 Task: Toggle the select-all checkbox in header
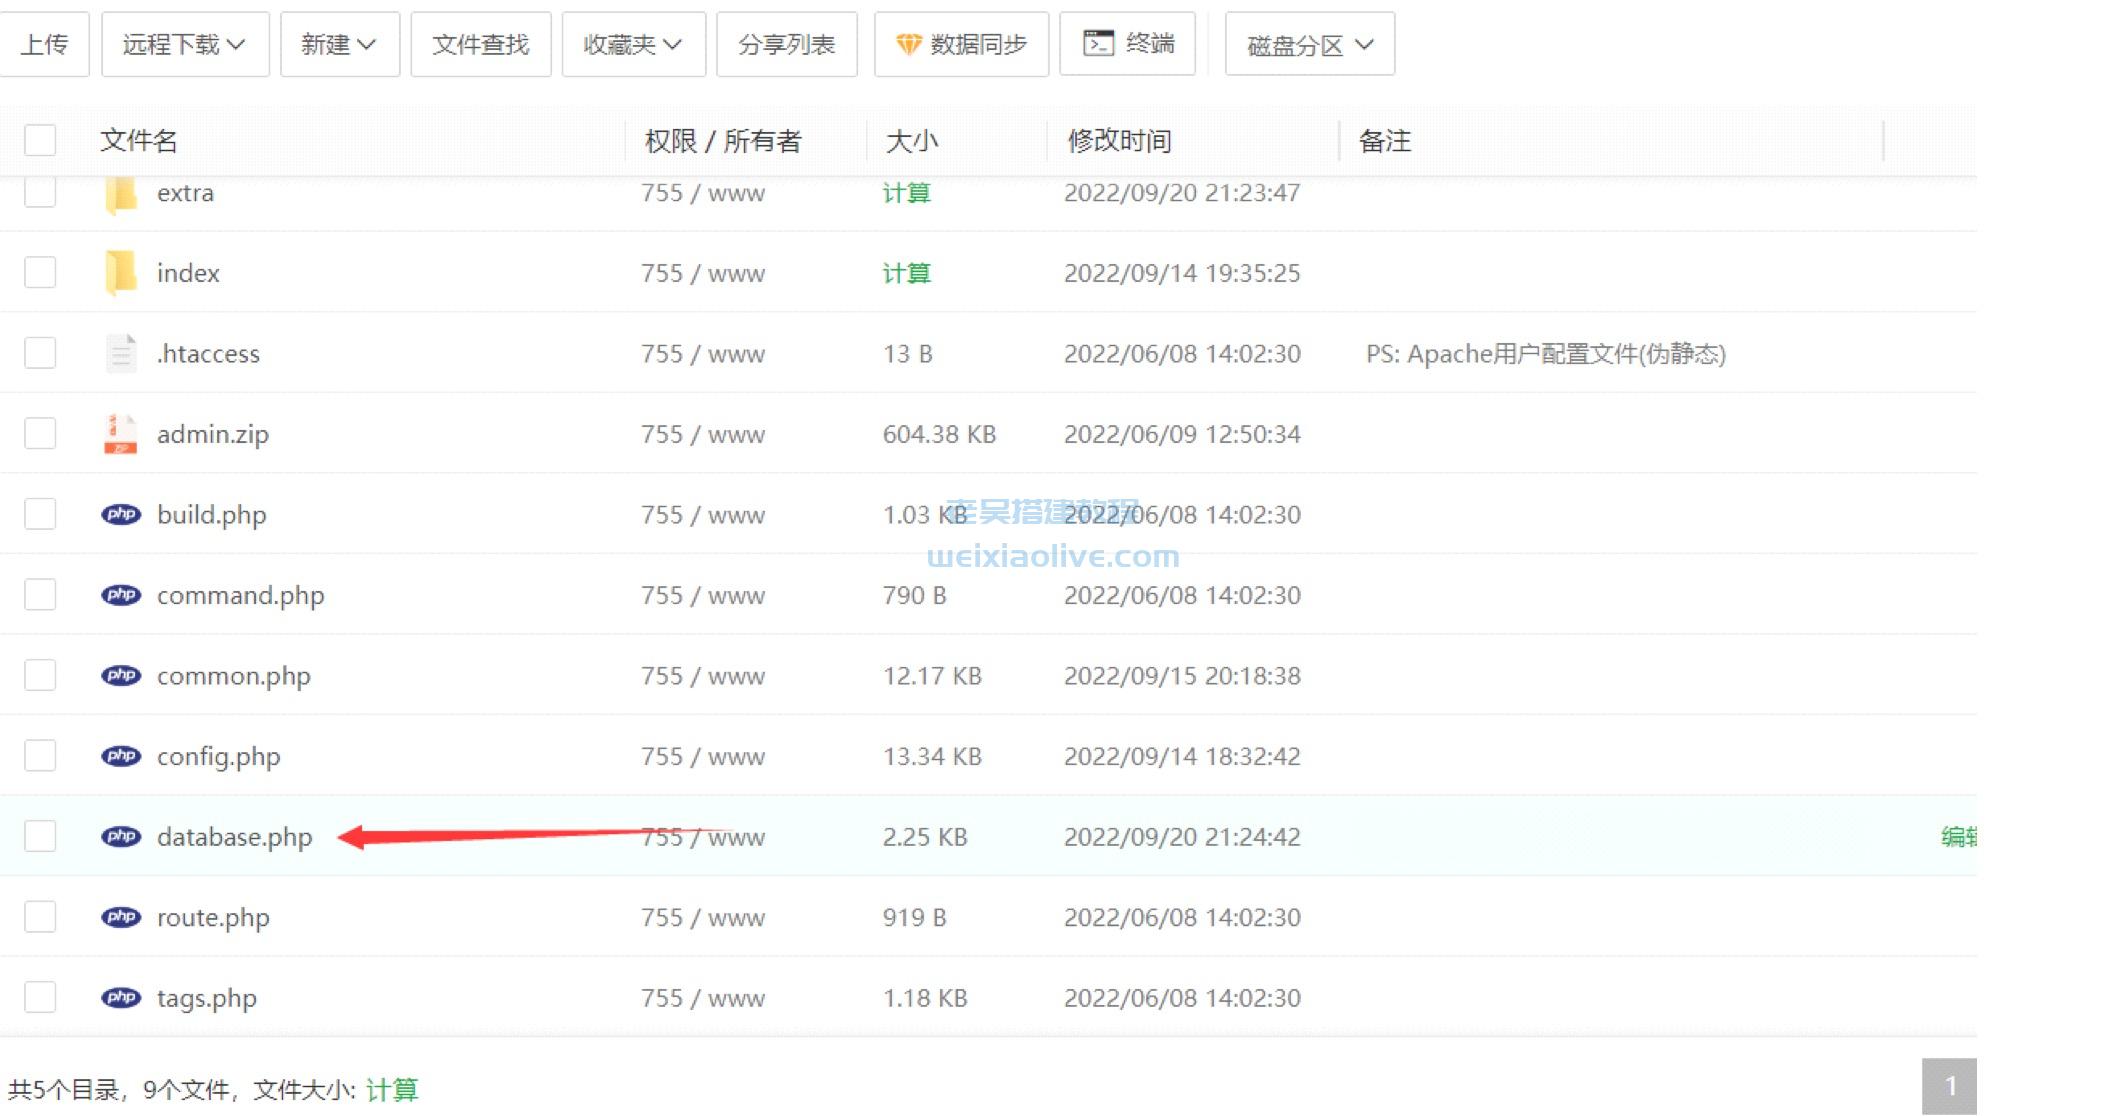coord(39,140)
